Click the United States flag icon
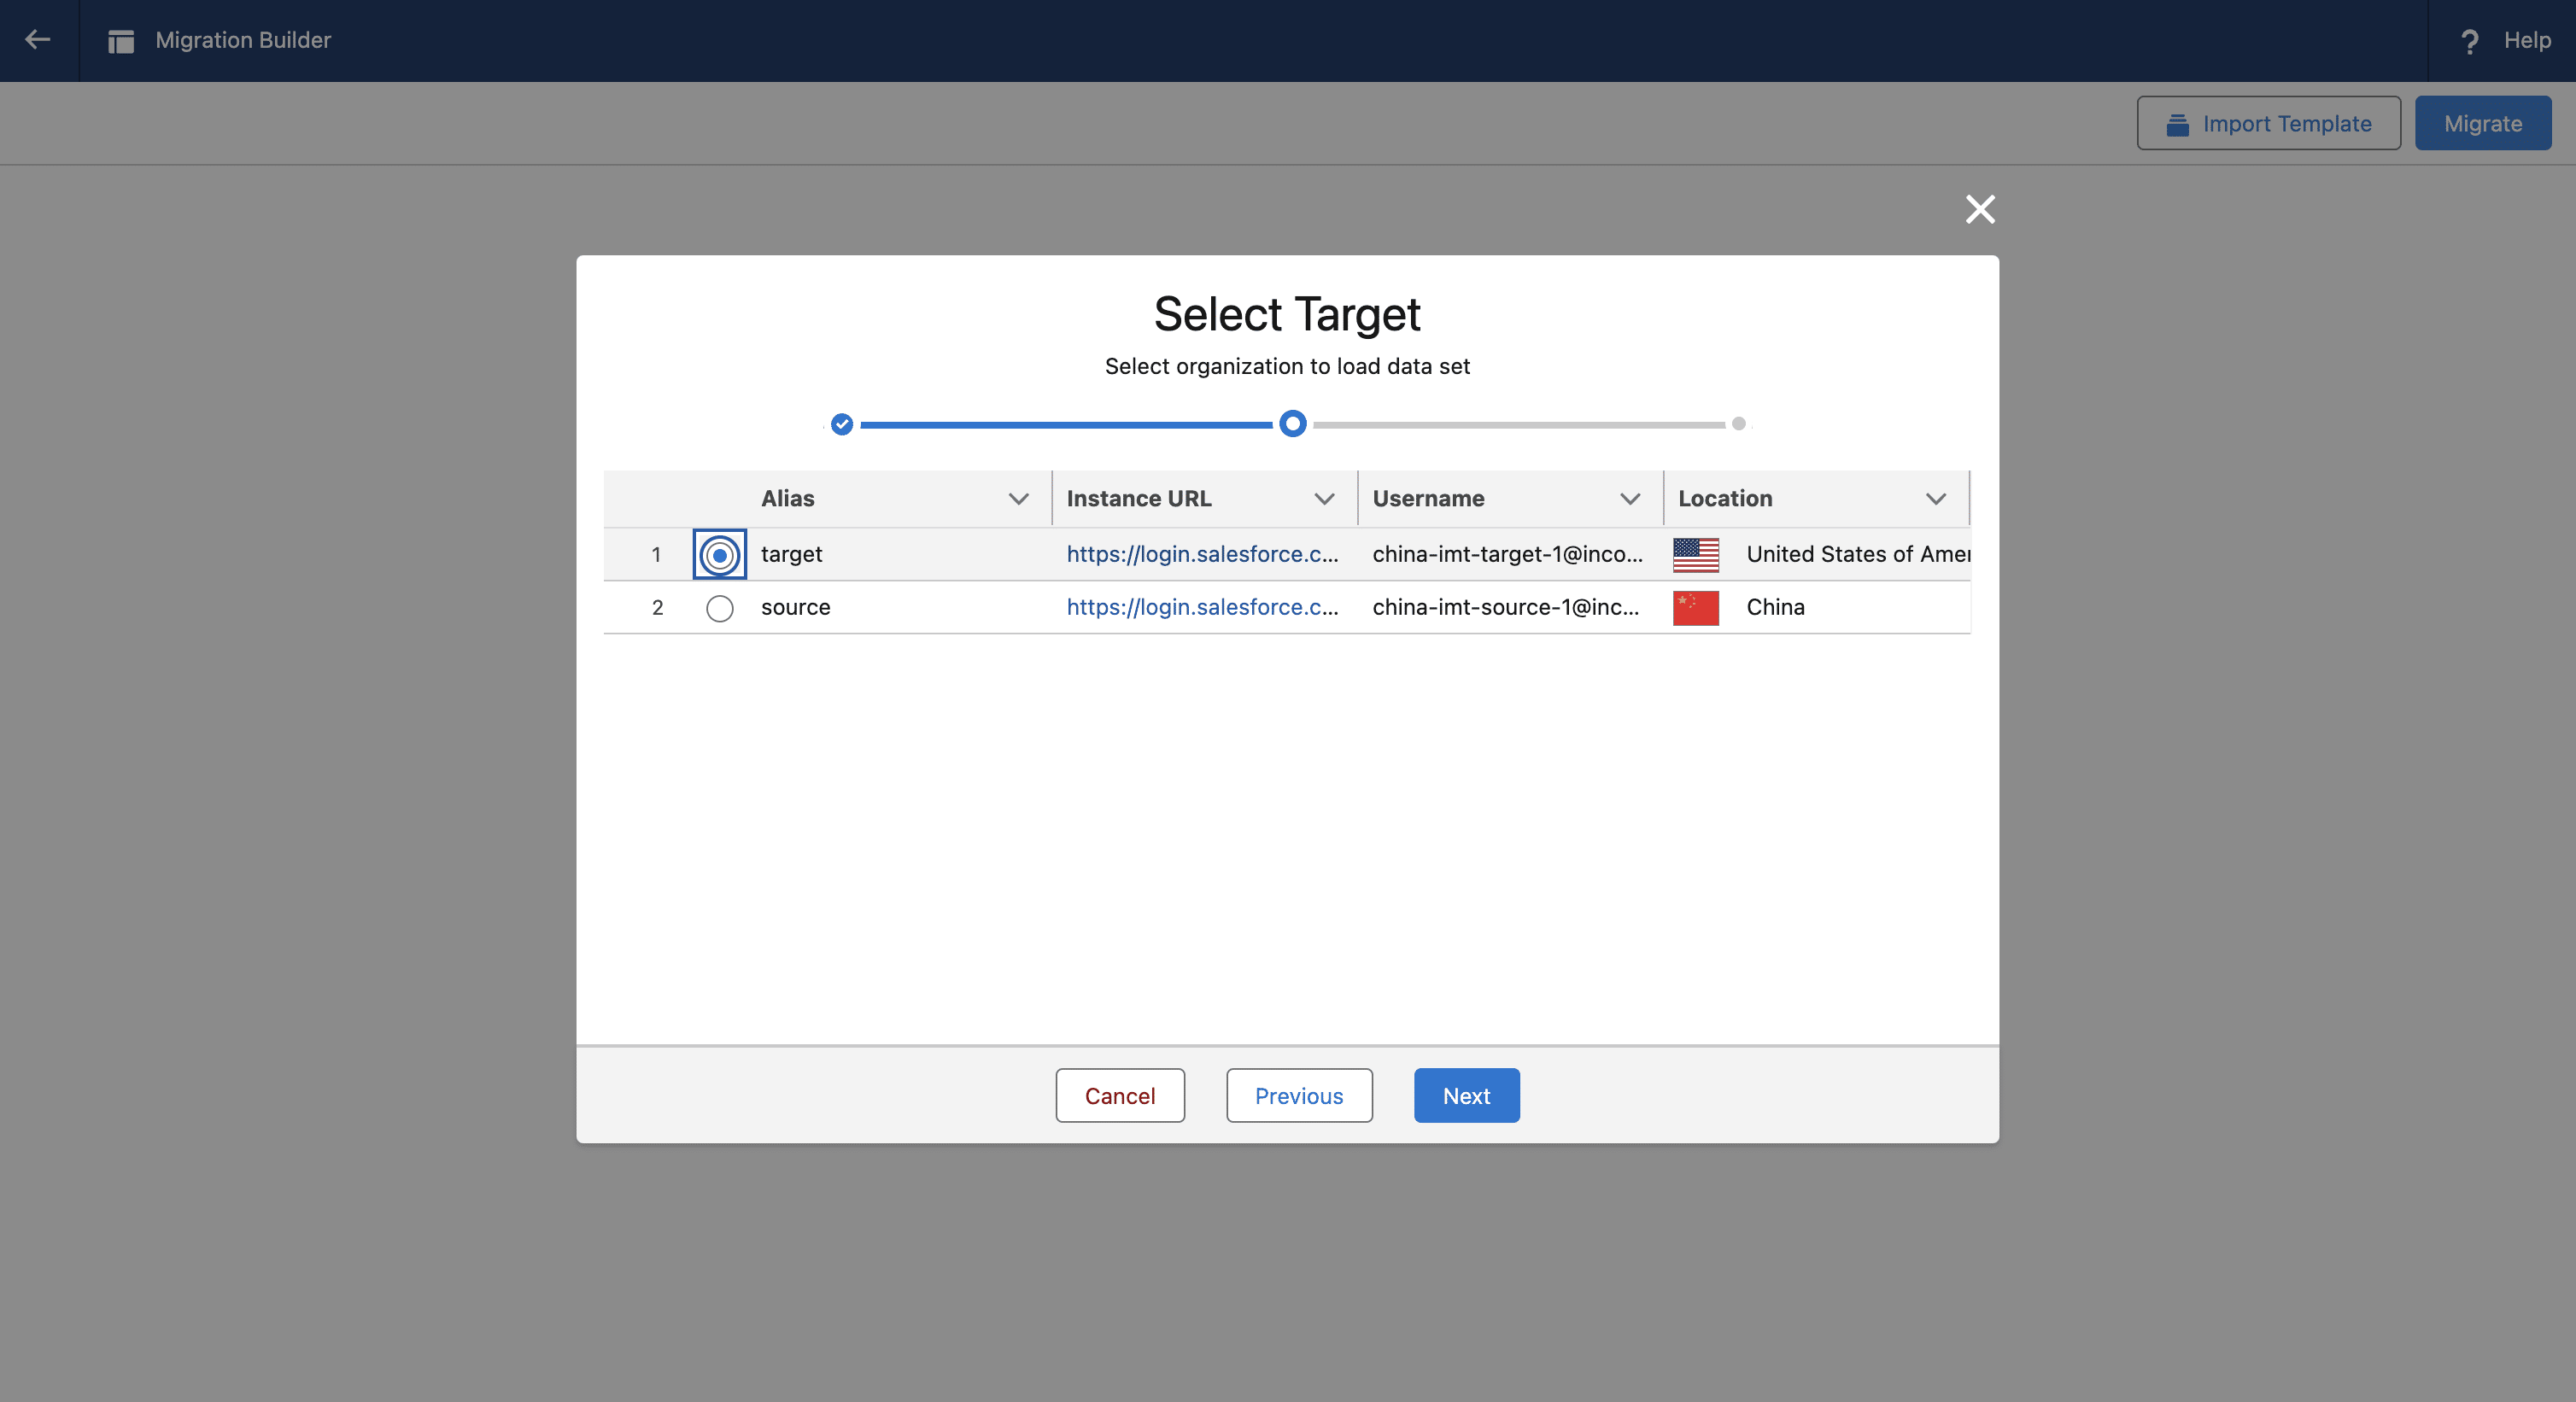This screenshot has width=2576, height=1402. point(1695,554)
